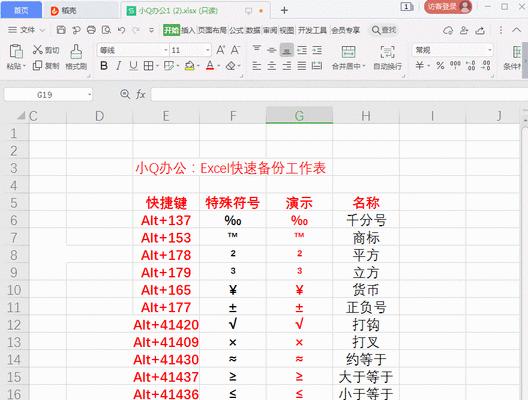Click the Wrap Text icon
528x400 pixels.
(x=388, y=57)
